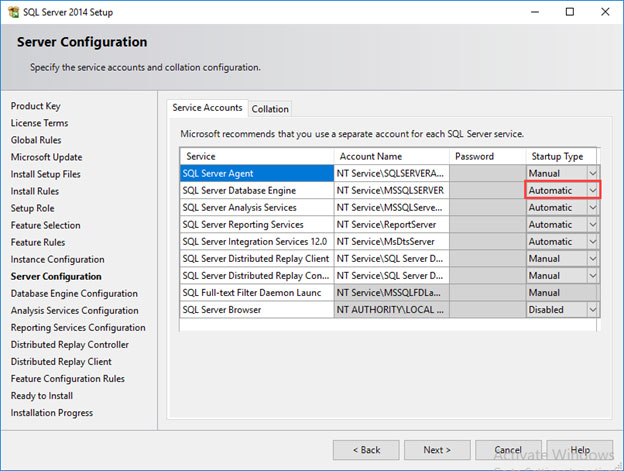Click Install Setup Files step
The width and height of the screenshot is (624, 471).
[x=45, y=174]
